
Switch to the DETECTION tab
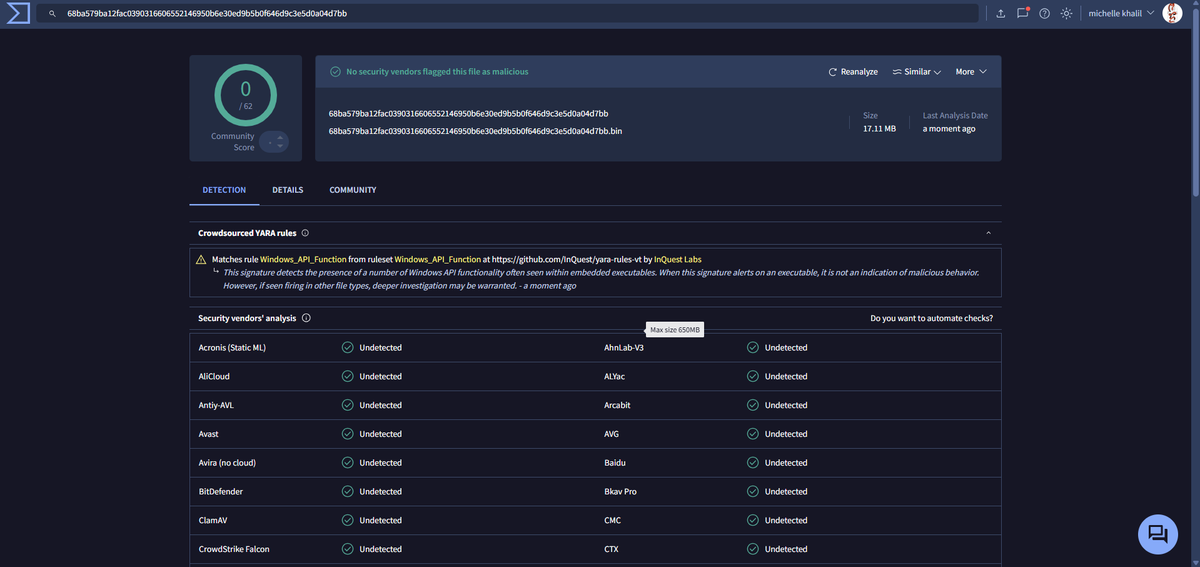[x=224, y=190]
